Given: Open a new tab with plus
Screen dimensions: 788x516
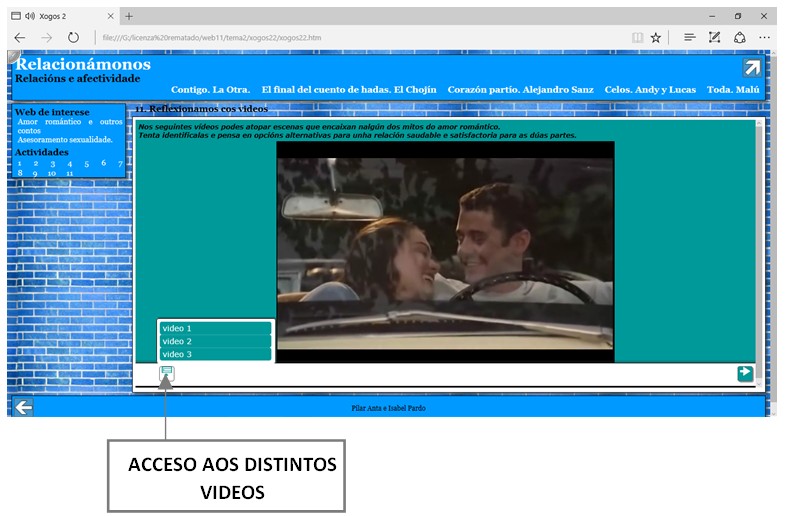Looking at the screenshot, I should point(129,16).
